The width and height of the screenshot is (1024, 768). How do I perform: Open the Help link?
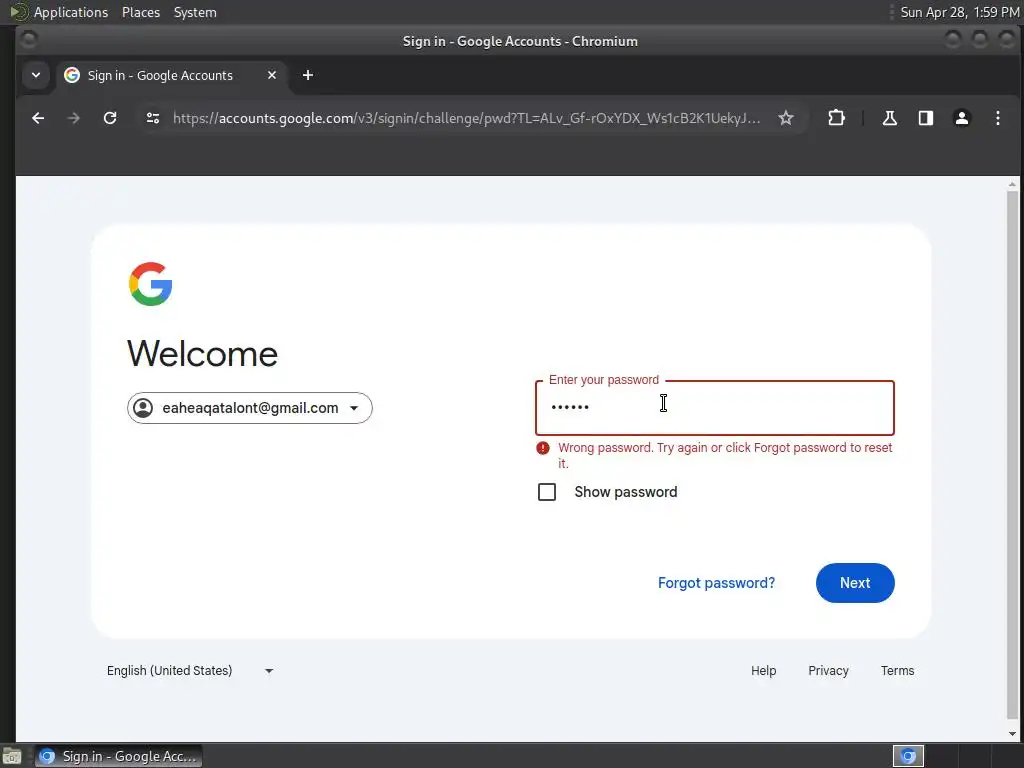click(x=763, y=671)
